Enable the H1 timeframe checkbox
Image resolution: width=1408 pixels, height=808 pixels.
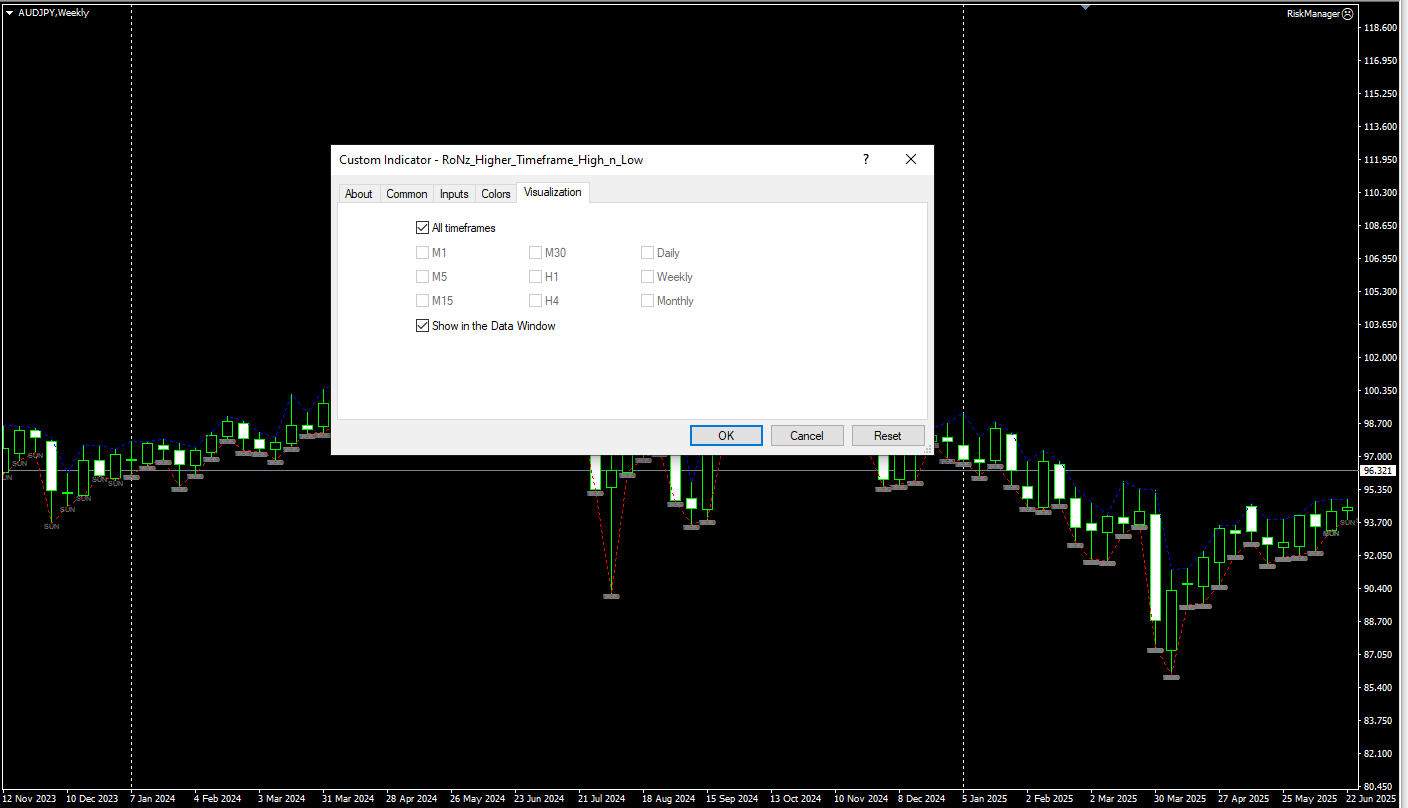(535, 276)
